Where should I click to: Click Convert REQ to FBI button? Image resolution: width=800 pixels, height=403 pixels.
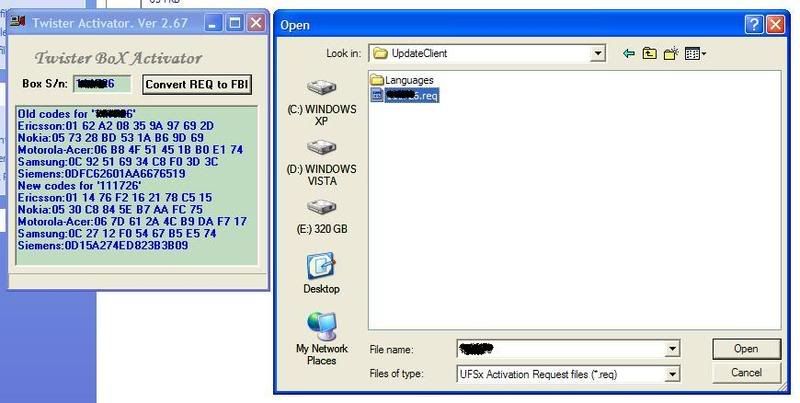pyautogui.click(x=197, y=85)
